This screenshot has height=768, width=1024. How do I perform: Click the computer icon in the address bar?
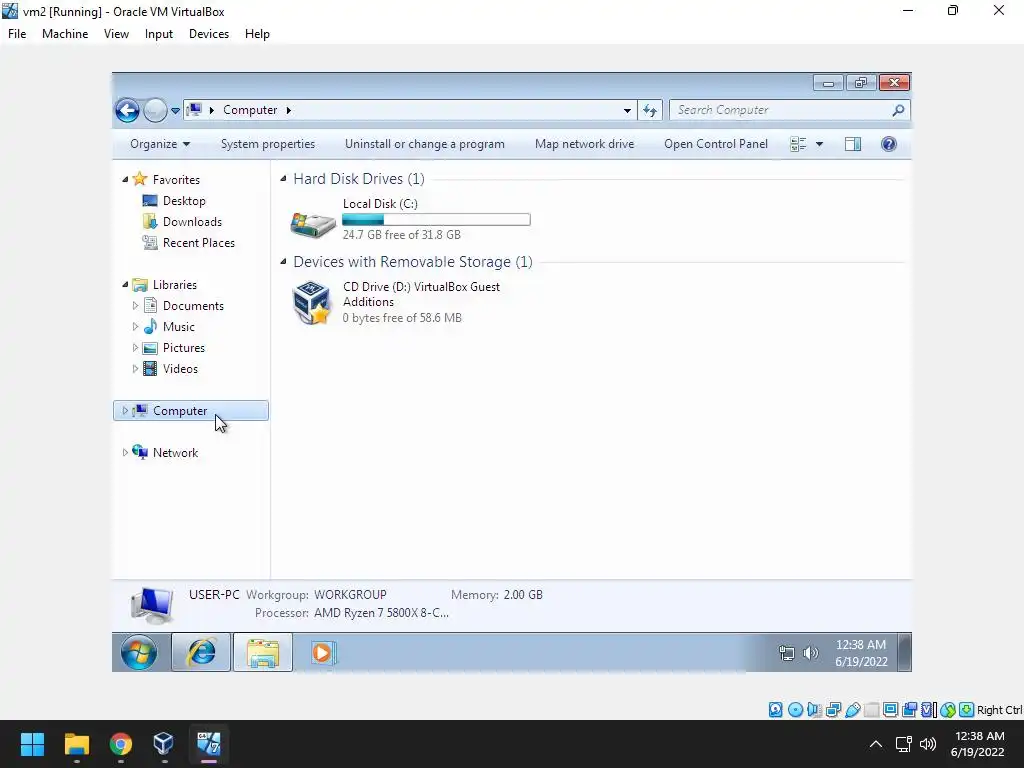(x=194, y=110)
